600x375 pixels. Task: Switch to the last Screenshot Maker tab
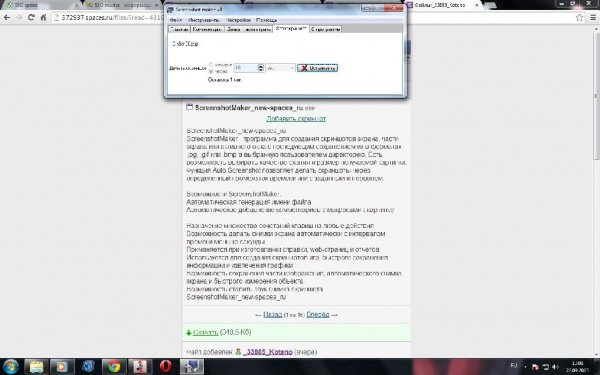point(325,29)
